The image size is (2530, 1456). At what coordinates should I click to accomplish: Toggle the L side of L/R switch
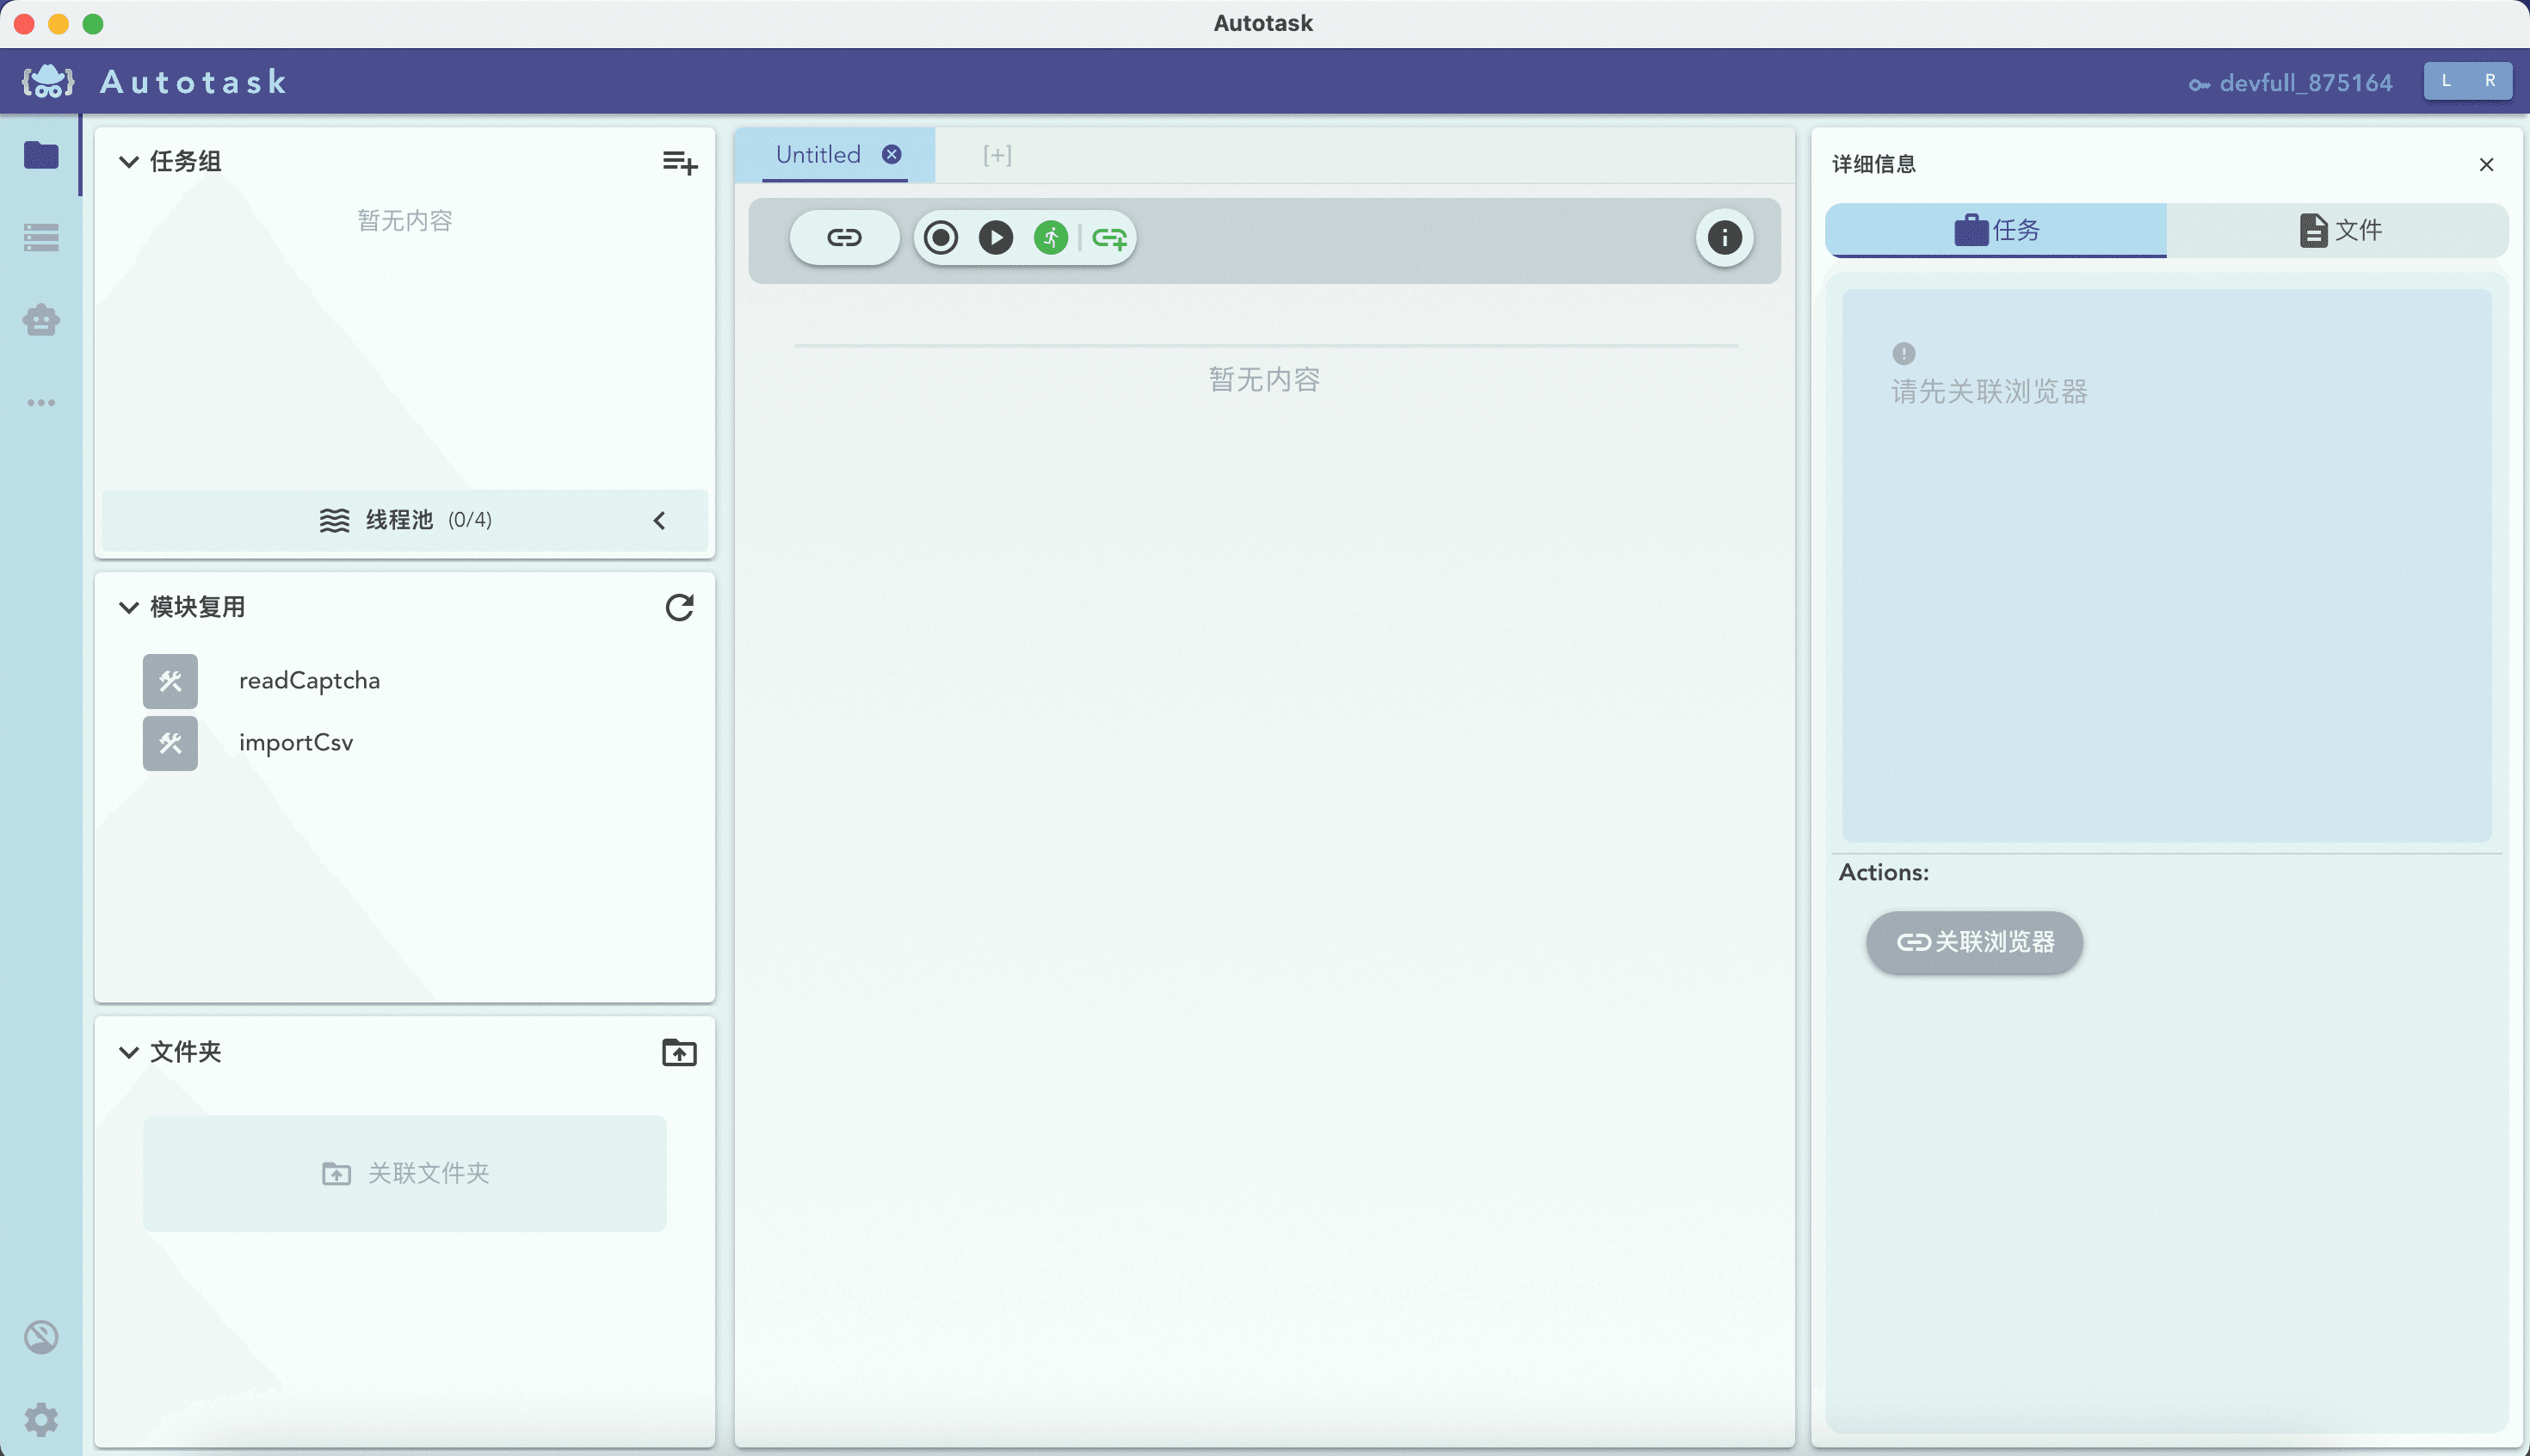pyautogui.click(x=2446, y=81)
